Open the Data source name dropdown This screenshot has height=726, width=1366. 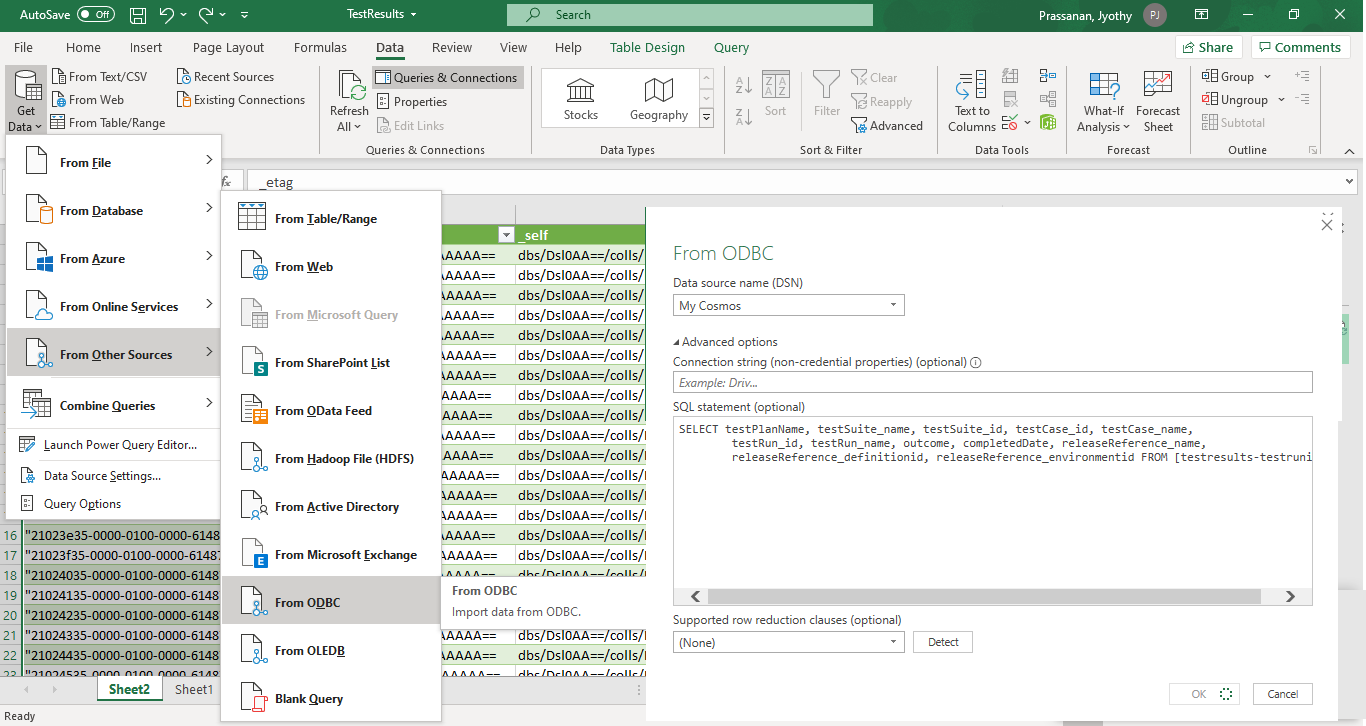[x=788, y=306]
